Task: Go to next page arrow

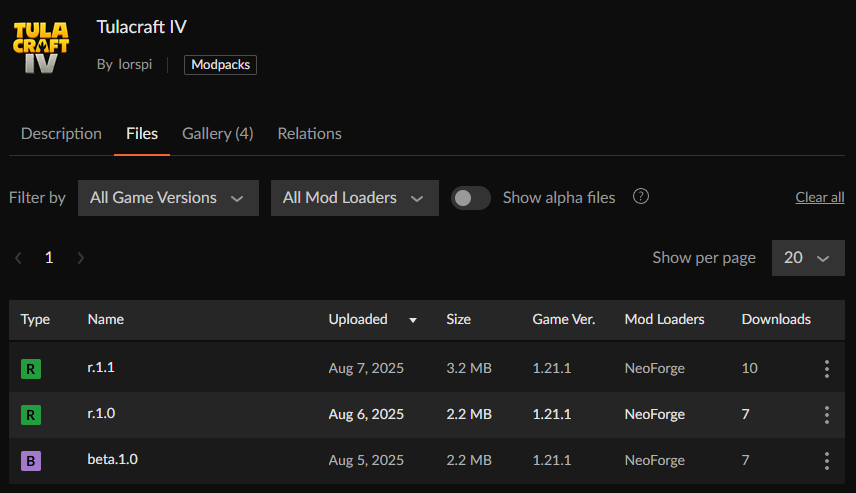Action: coord(81,258)
